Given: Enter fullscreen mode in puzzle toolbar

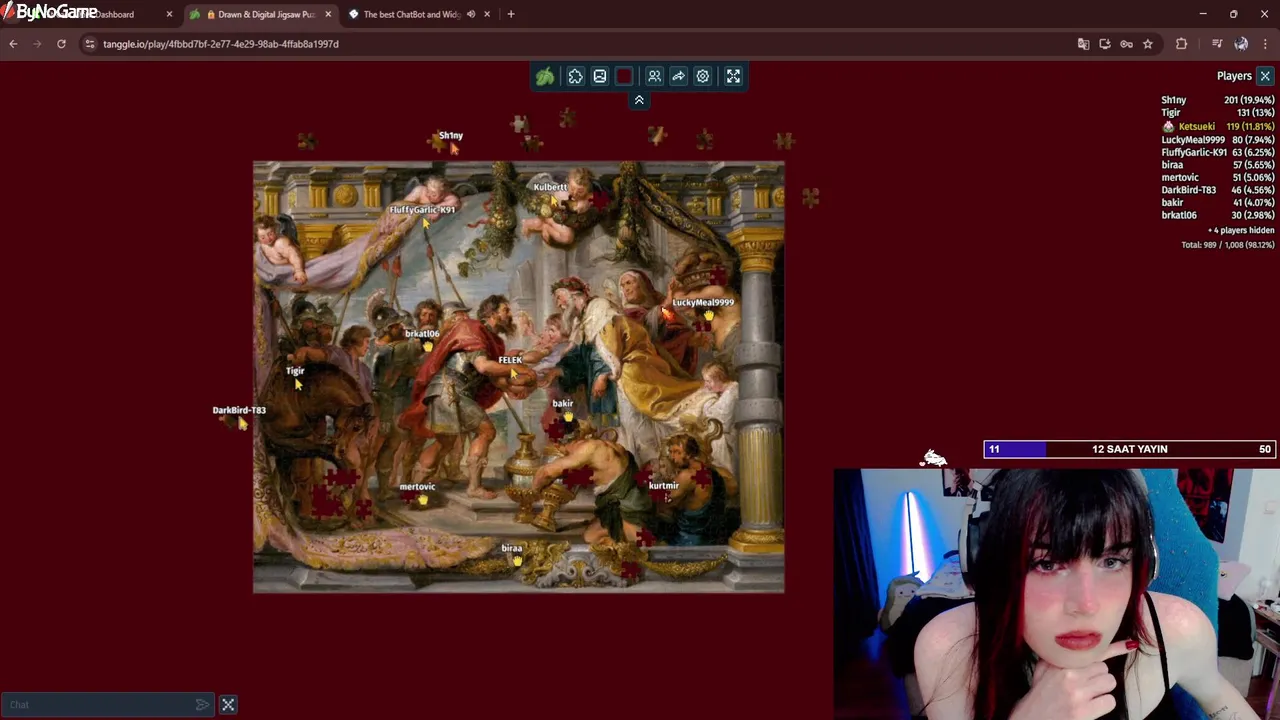Looking at the screenshot, I should coord(733,76).
